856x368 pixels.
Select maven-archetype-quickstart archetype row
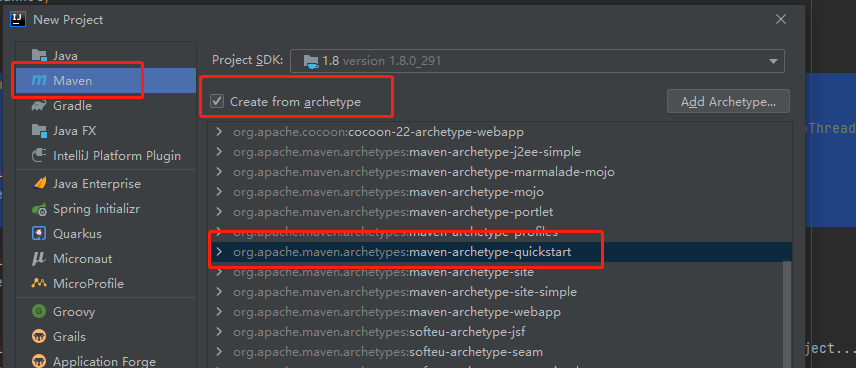(500, 252)
